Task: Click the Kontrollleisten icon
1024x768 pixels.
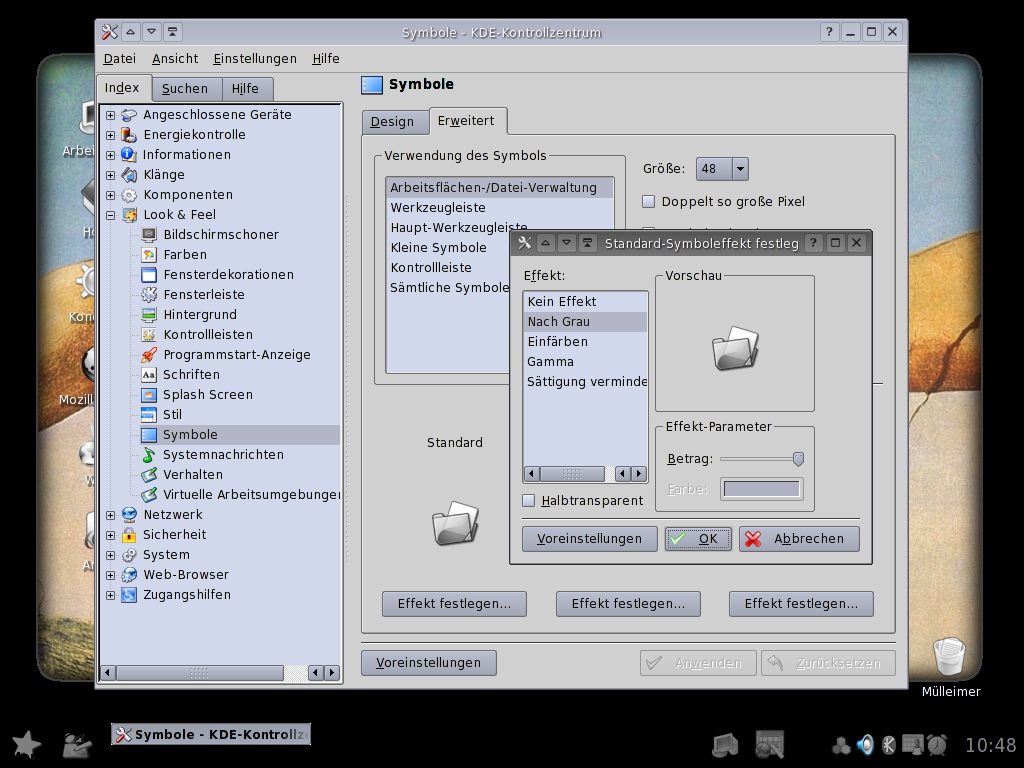Action: pos(149,334)
